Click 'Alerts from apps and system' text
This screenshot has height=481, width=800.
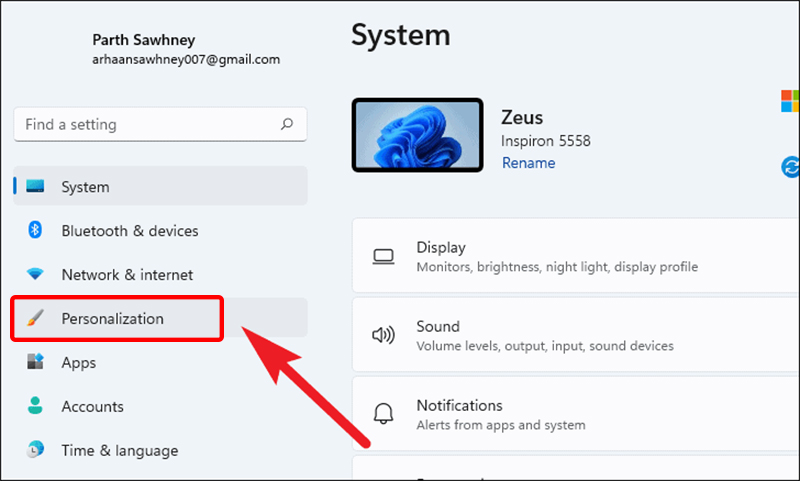pyautogui.click(x=501, y=425)
